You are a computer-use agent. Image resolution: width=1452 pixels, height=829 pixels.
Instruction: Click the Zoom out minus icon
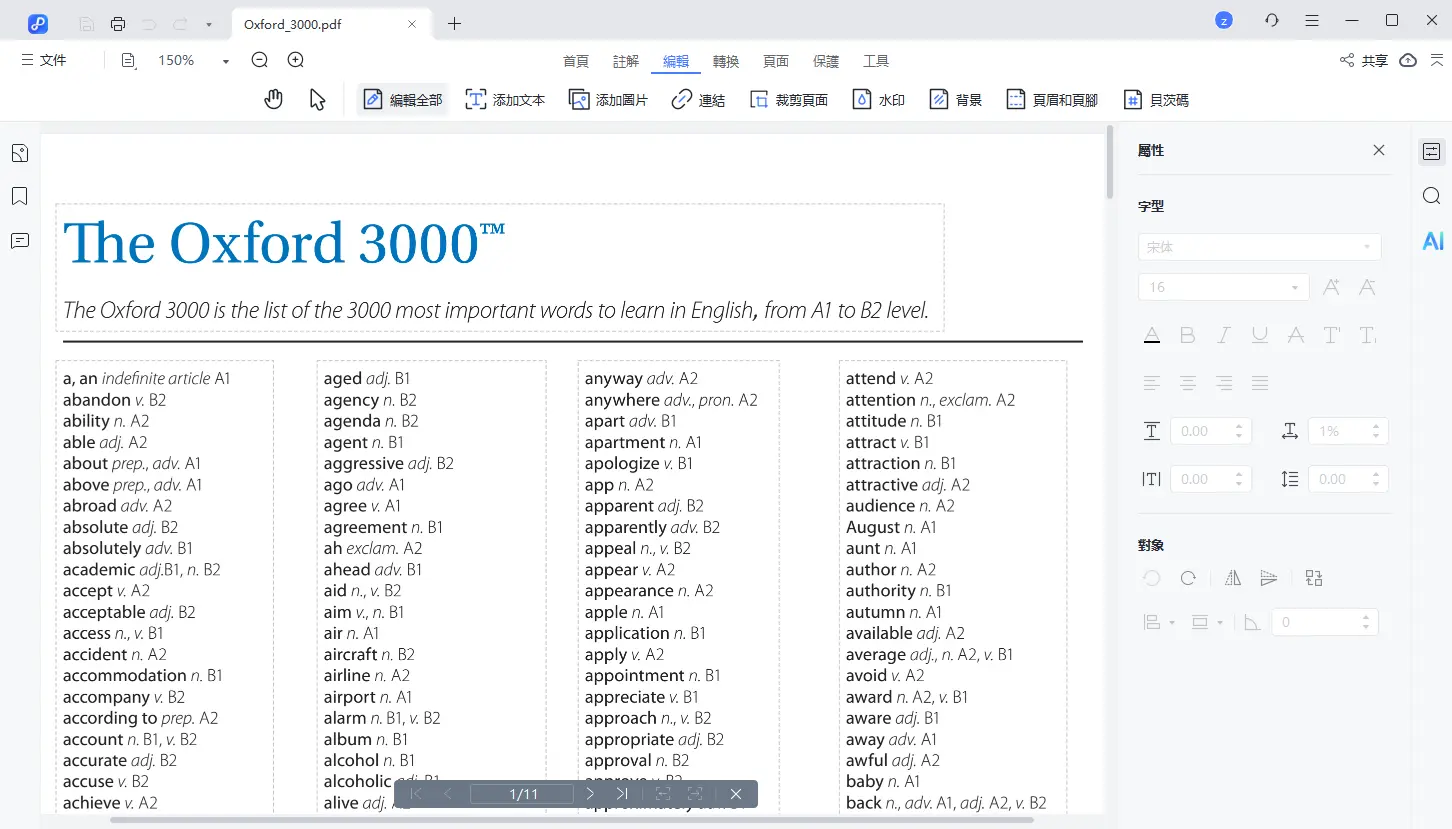pos(260,60)
